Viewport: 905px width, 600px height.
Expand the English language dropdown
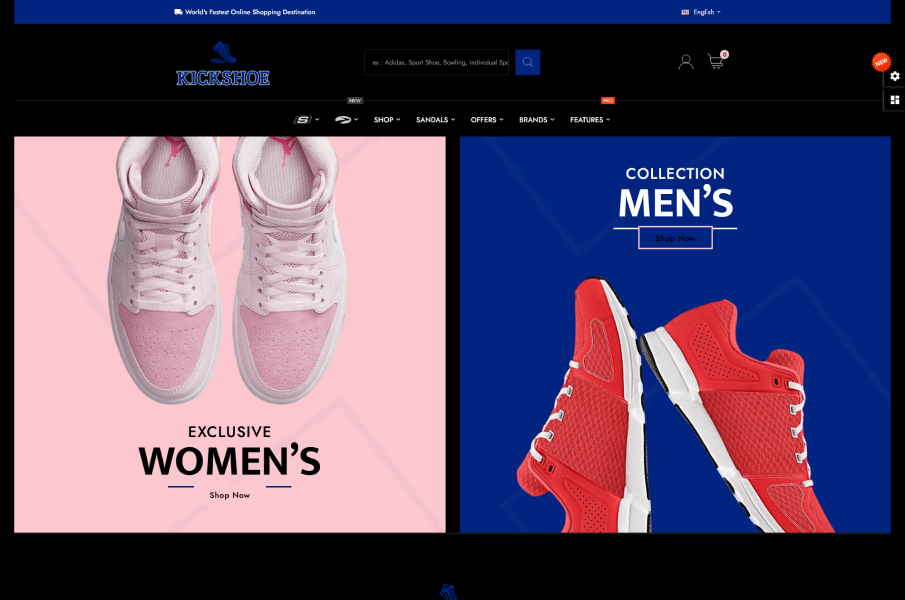701,12
